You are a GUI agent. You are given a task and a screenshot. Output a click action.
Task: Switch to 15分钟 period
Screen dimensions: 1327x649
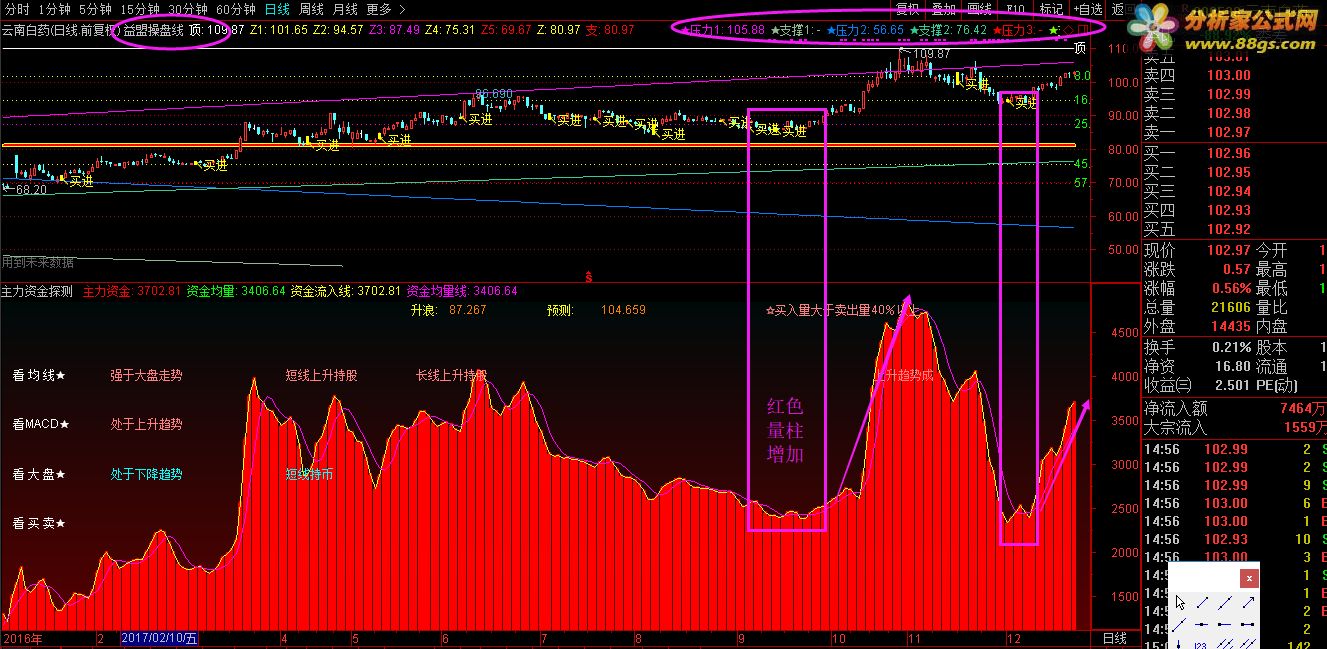coord(140,9)
